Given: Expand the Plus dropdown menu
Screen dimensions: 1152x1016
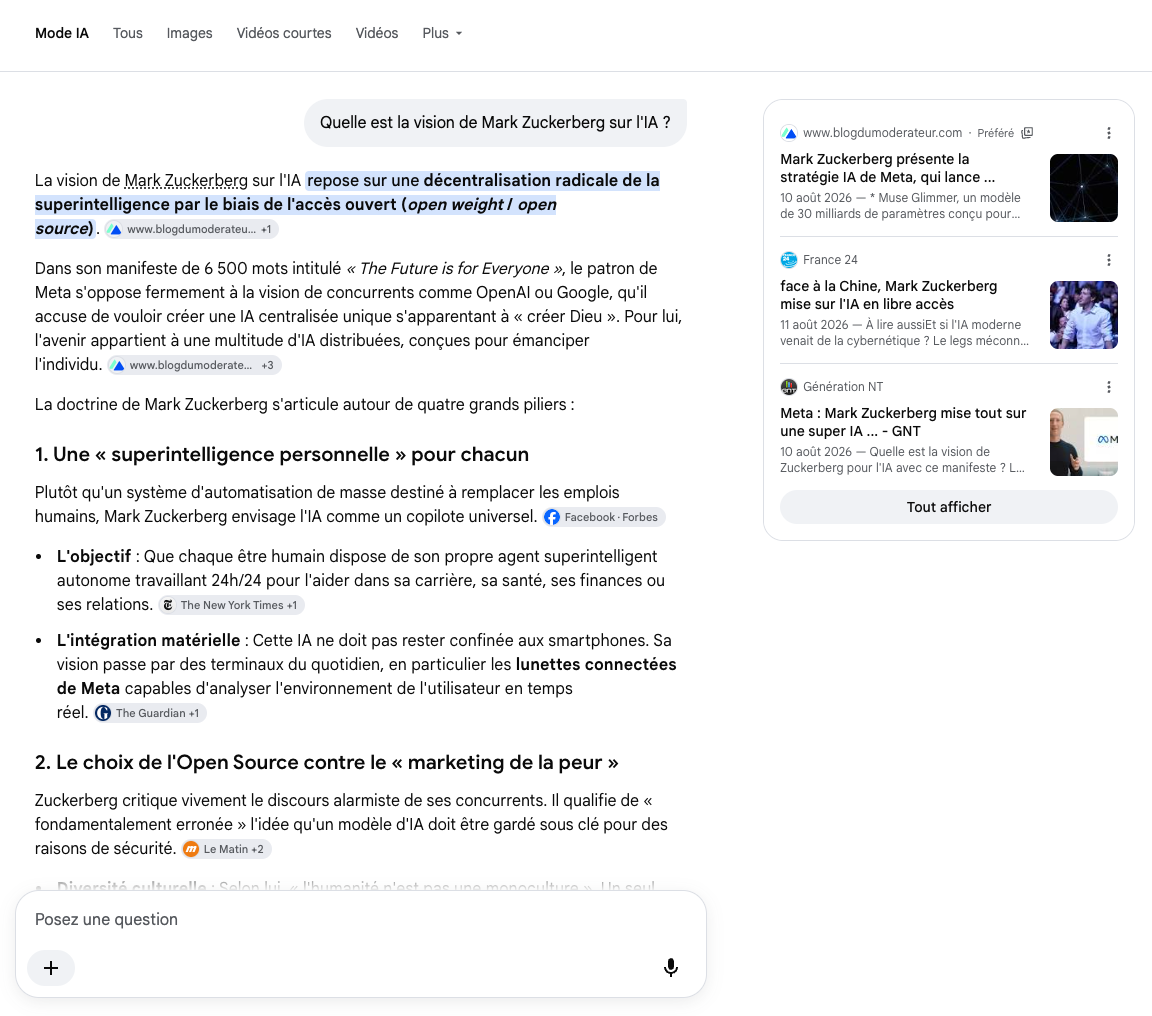Looking at the screenshot, I should pyautogui.click(x=442, y=33).
